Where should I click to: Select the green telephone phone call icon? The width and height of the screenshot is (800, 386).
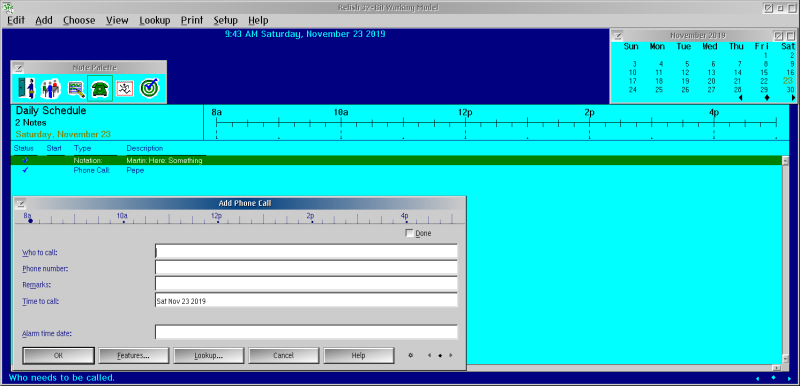point(100,88)
